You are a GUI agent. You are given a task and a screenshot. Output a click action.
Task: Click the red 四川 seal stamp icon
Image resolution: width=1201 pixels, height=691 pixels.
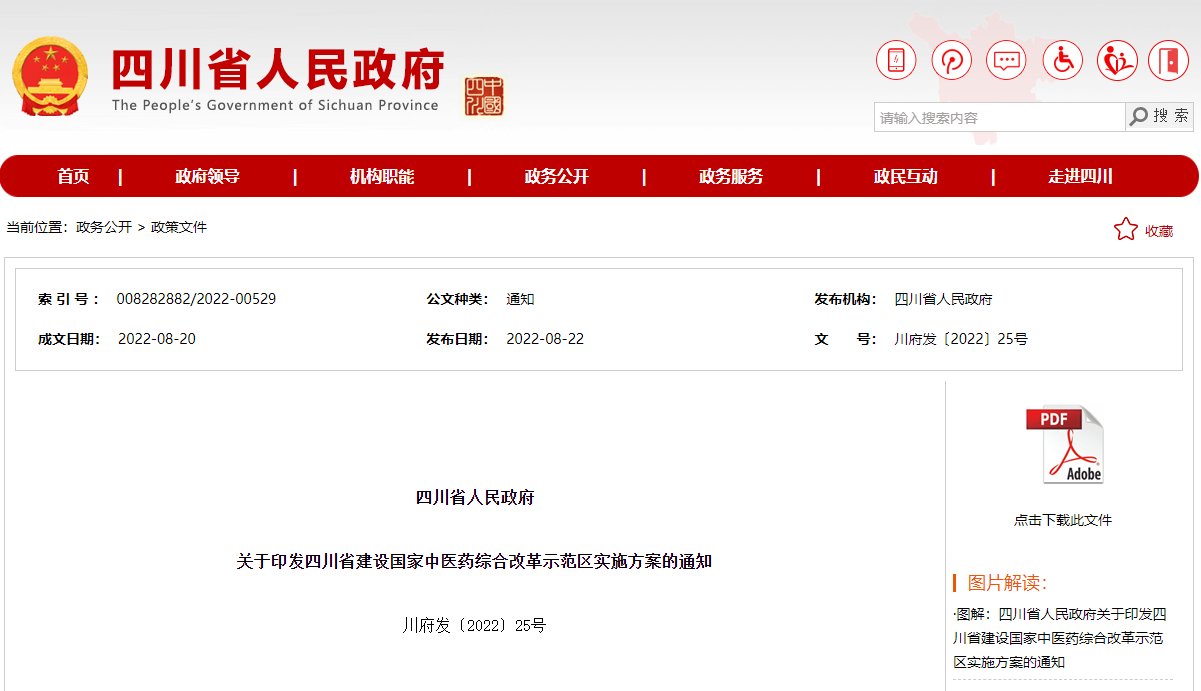tap(484, 96)
